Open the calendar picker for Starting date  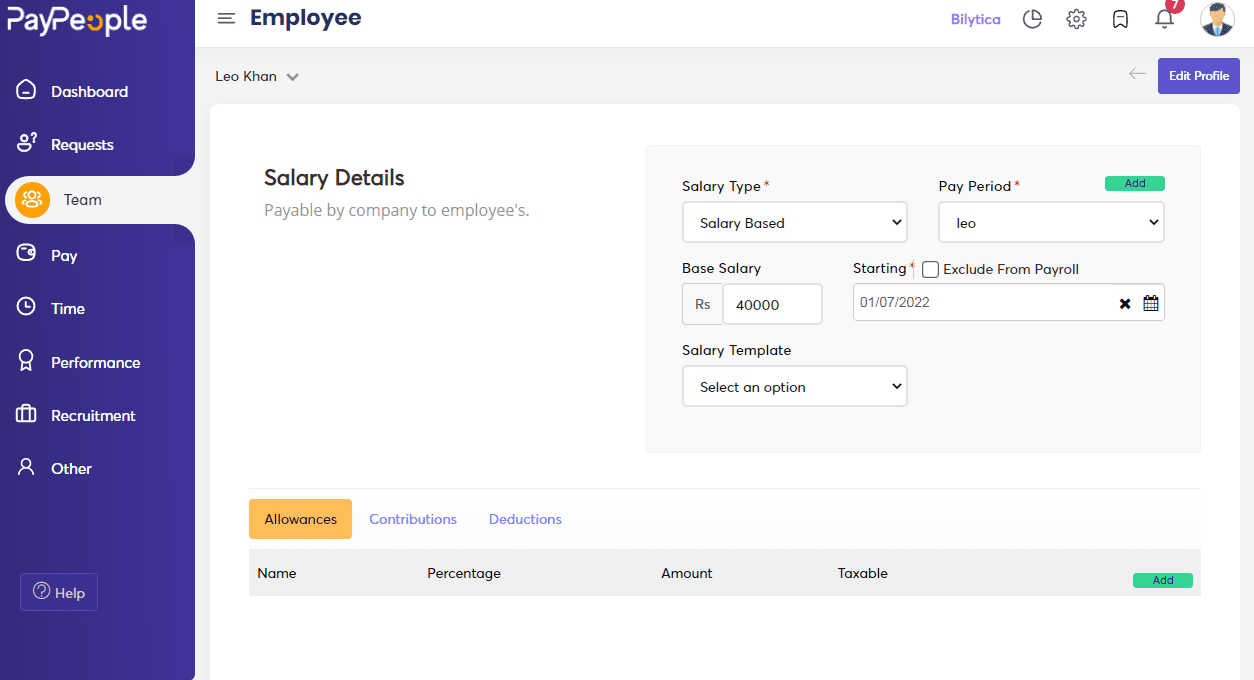[x=1150, y=302]
